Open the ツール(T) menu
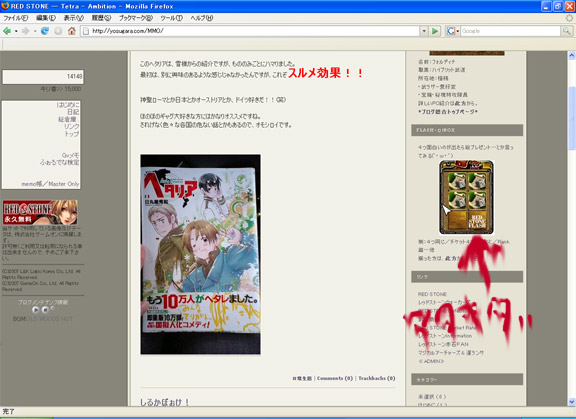 coord(171,18)
